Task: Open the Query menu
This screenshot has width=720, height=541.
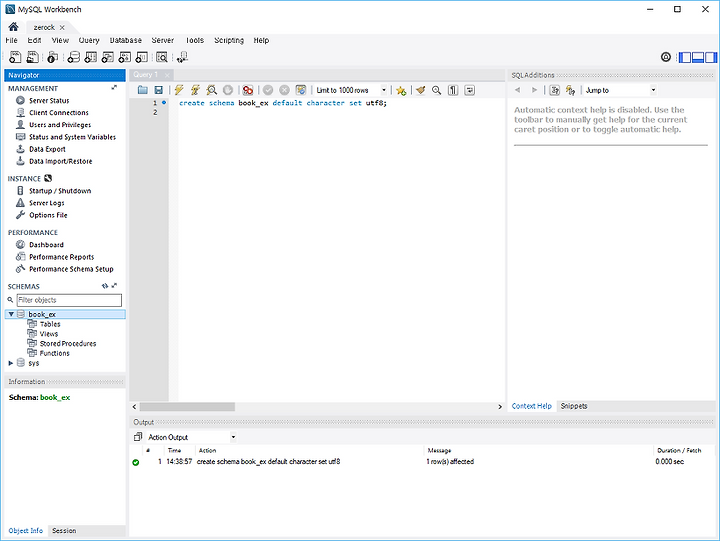Action: point(89,40)
